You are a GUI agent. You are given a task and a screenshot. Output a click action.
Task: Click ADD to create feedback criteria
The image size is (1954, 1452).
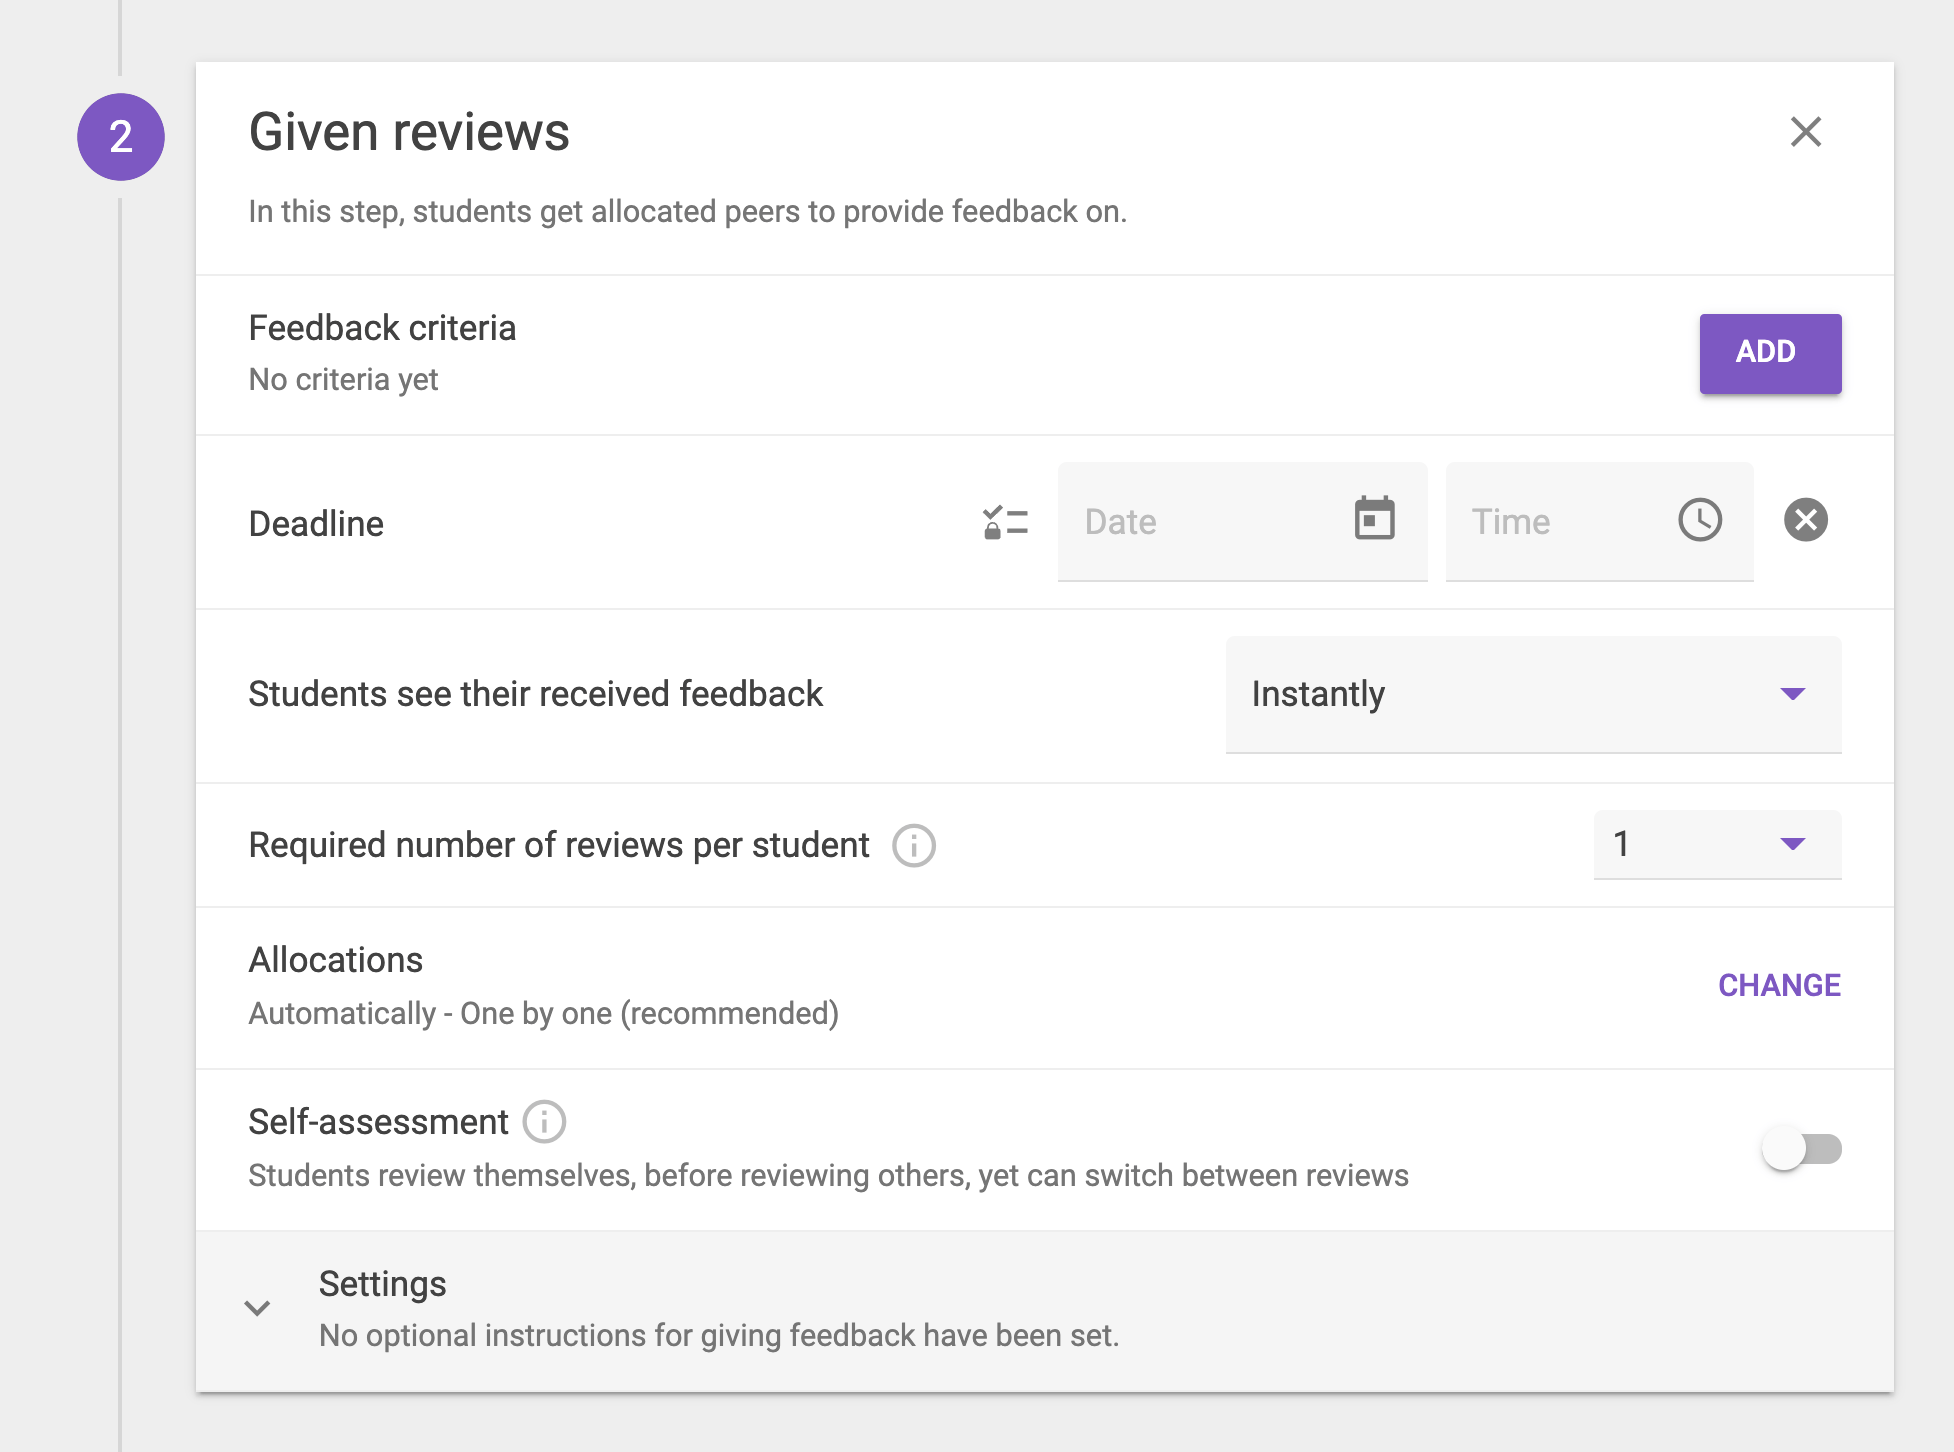pos(1769,352)
